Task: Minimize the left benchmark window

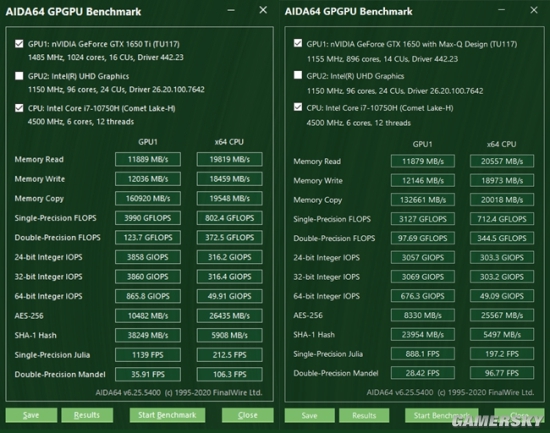Action: pyautogui.click(x=231, y=11)
